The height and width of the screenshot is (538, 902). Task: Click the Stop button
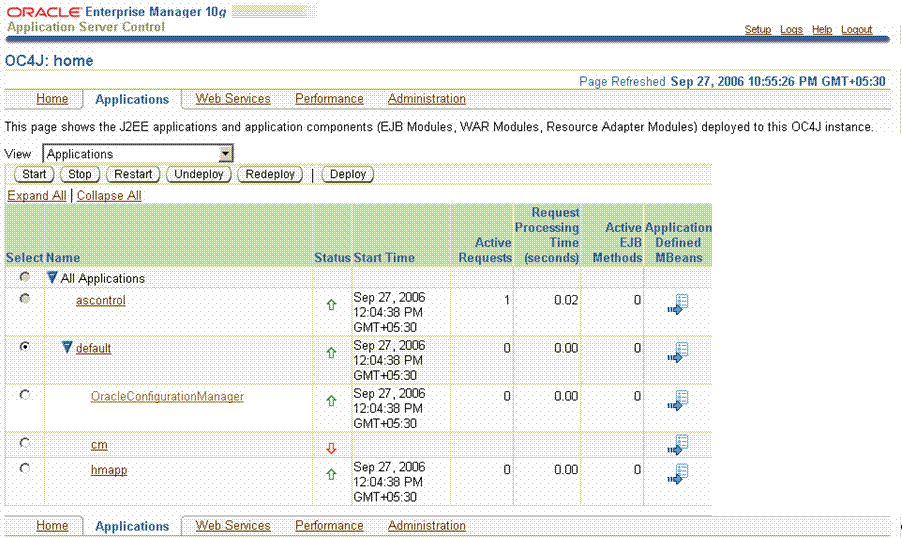79,174
